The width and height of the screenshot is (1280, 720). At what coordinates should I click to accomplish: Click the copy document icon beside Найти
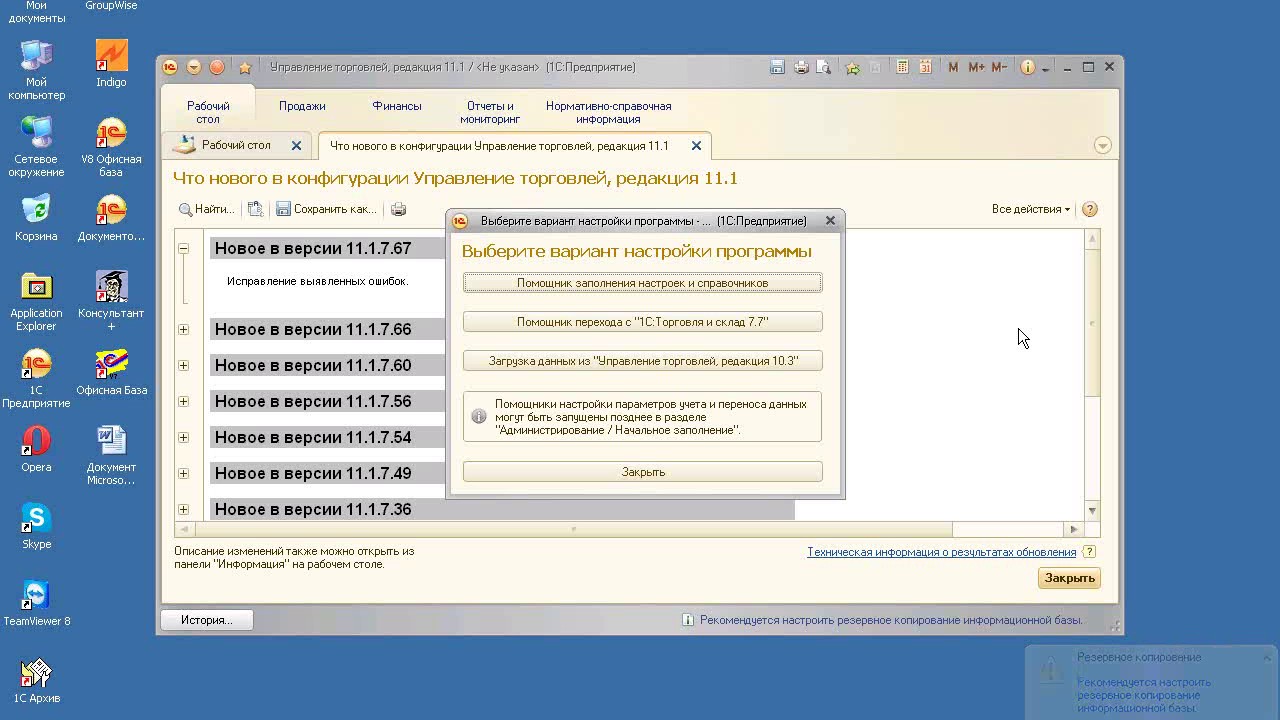click(256, 209)
